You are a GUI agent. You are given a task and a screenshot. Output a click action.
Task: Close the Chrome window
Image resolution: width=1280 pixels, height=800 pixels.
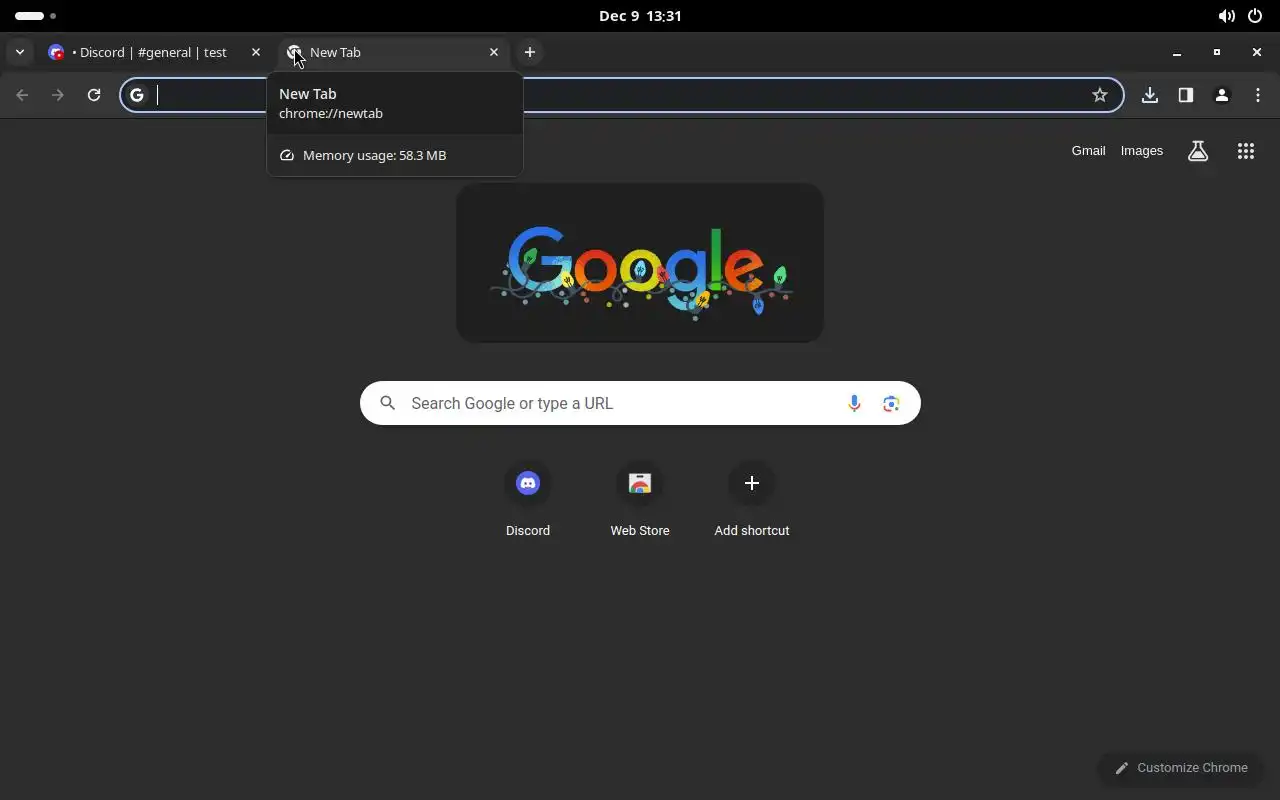pos(1257,52)
